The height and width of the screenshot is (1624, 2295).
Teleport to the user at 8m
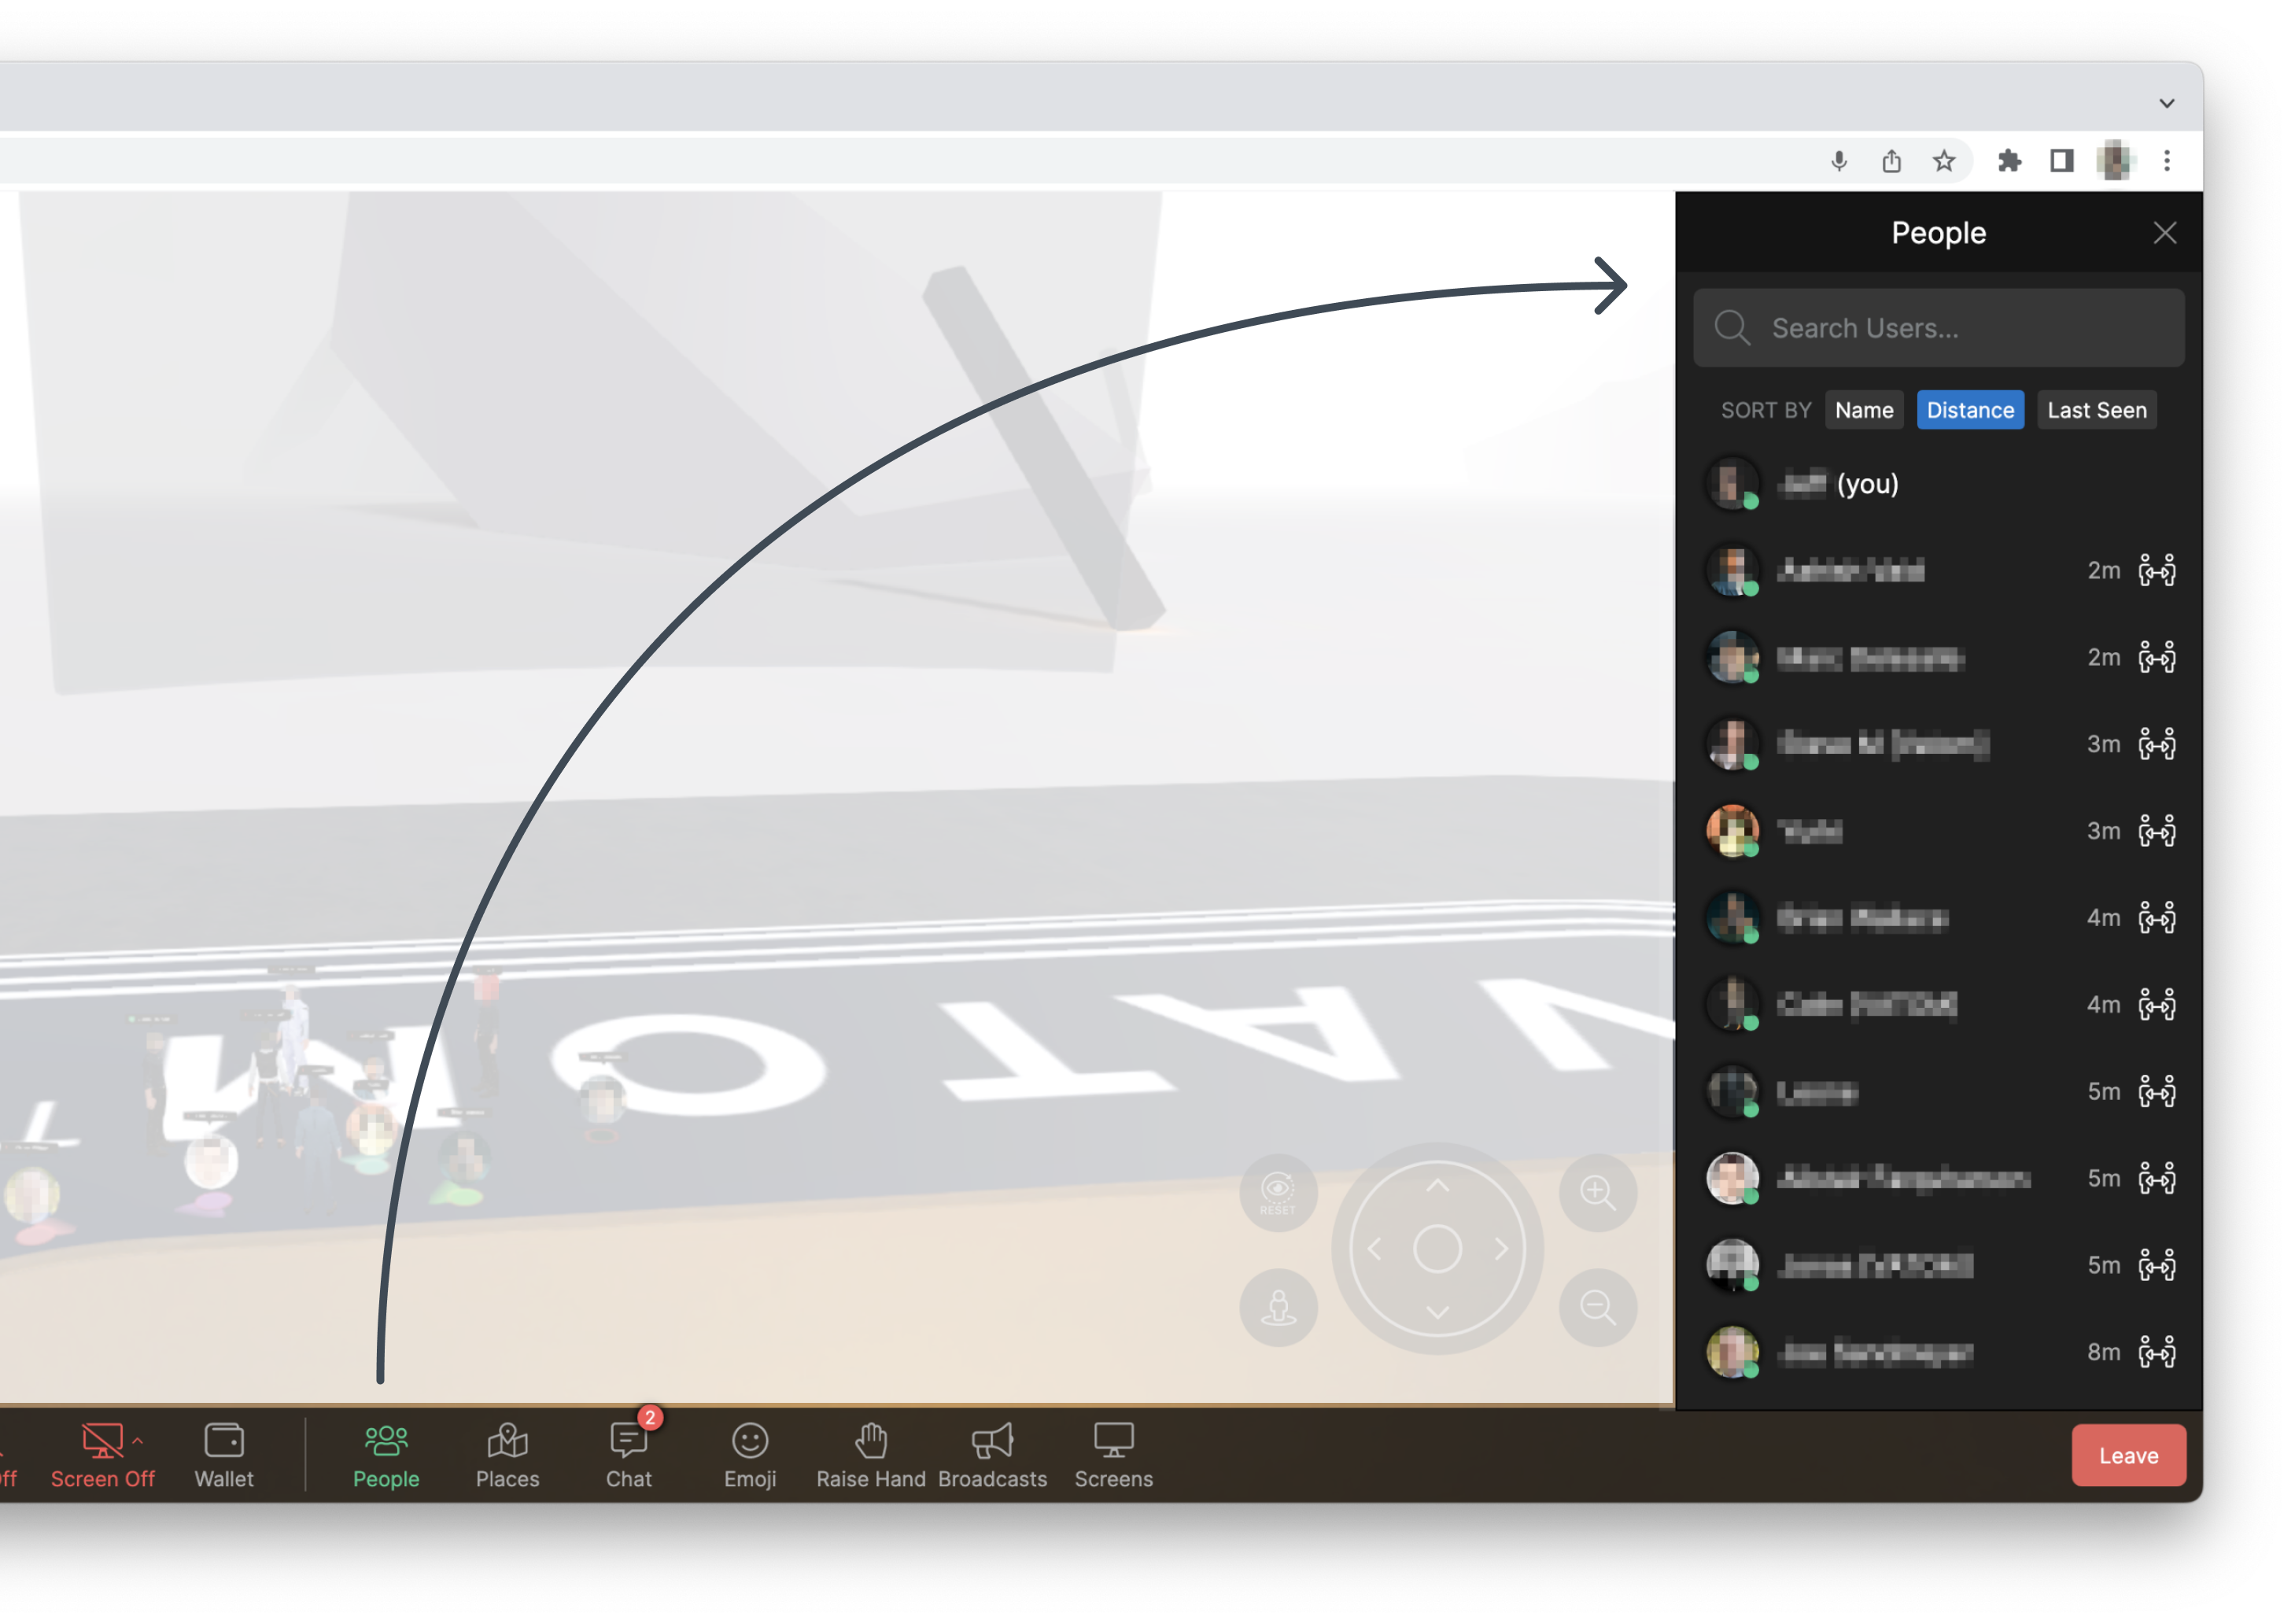click(2156, 1352)
